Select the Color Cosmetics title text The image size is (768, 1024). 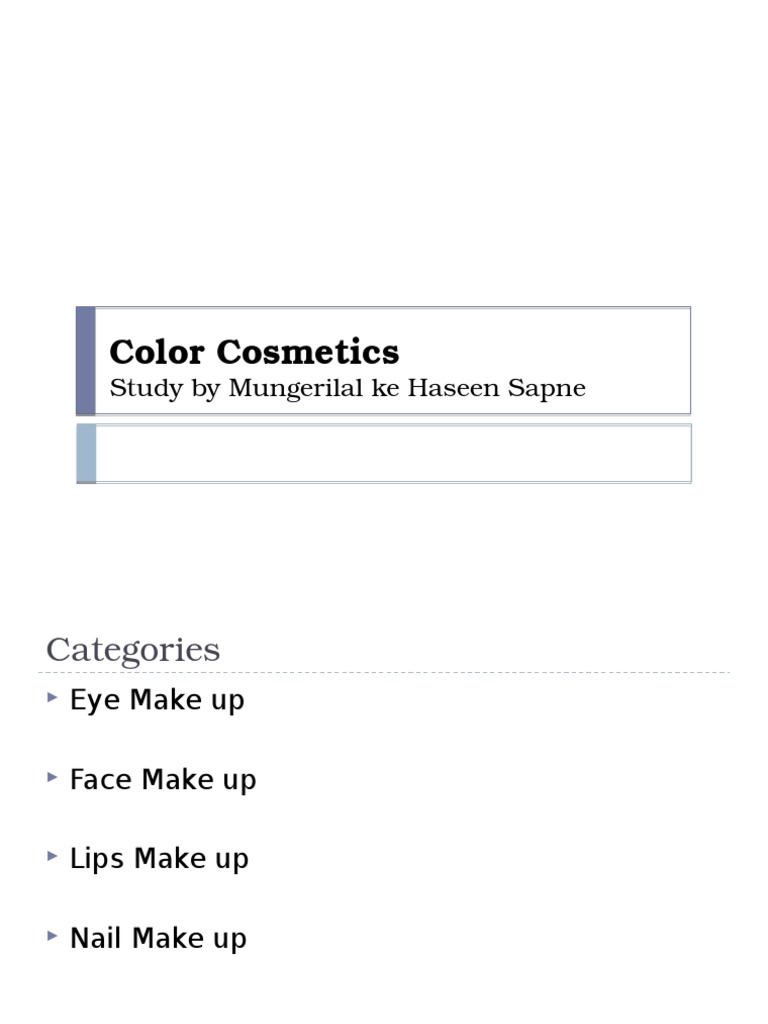coord(254,352)
